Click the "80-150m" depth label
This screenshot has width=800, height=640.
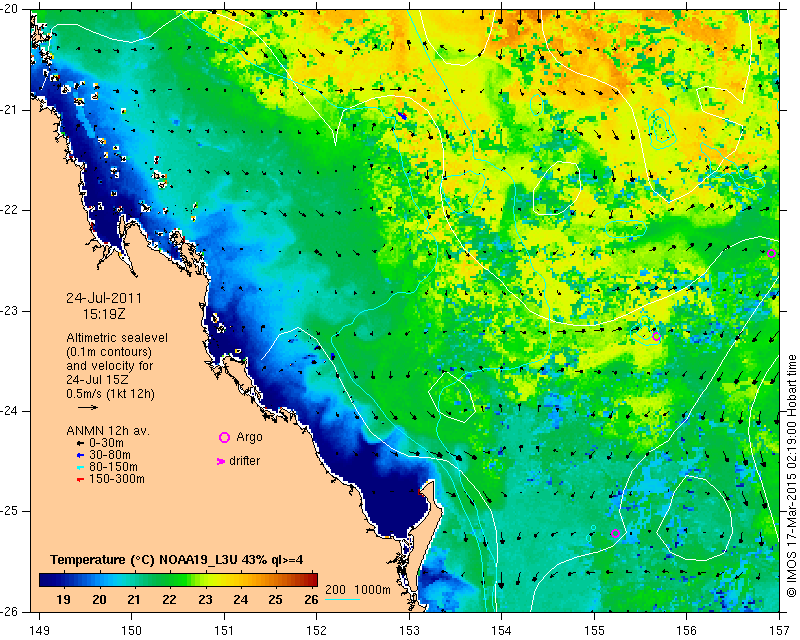point(113,467)
